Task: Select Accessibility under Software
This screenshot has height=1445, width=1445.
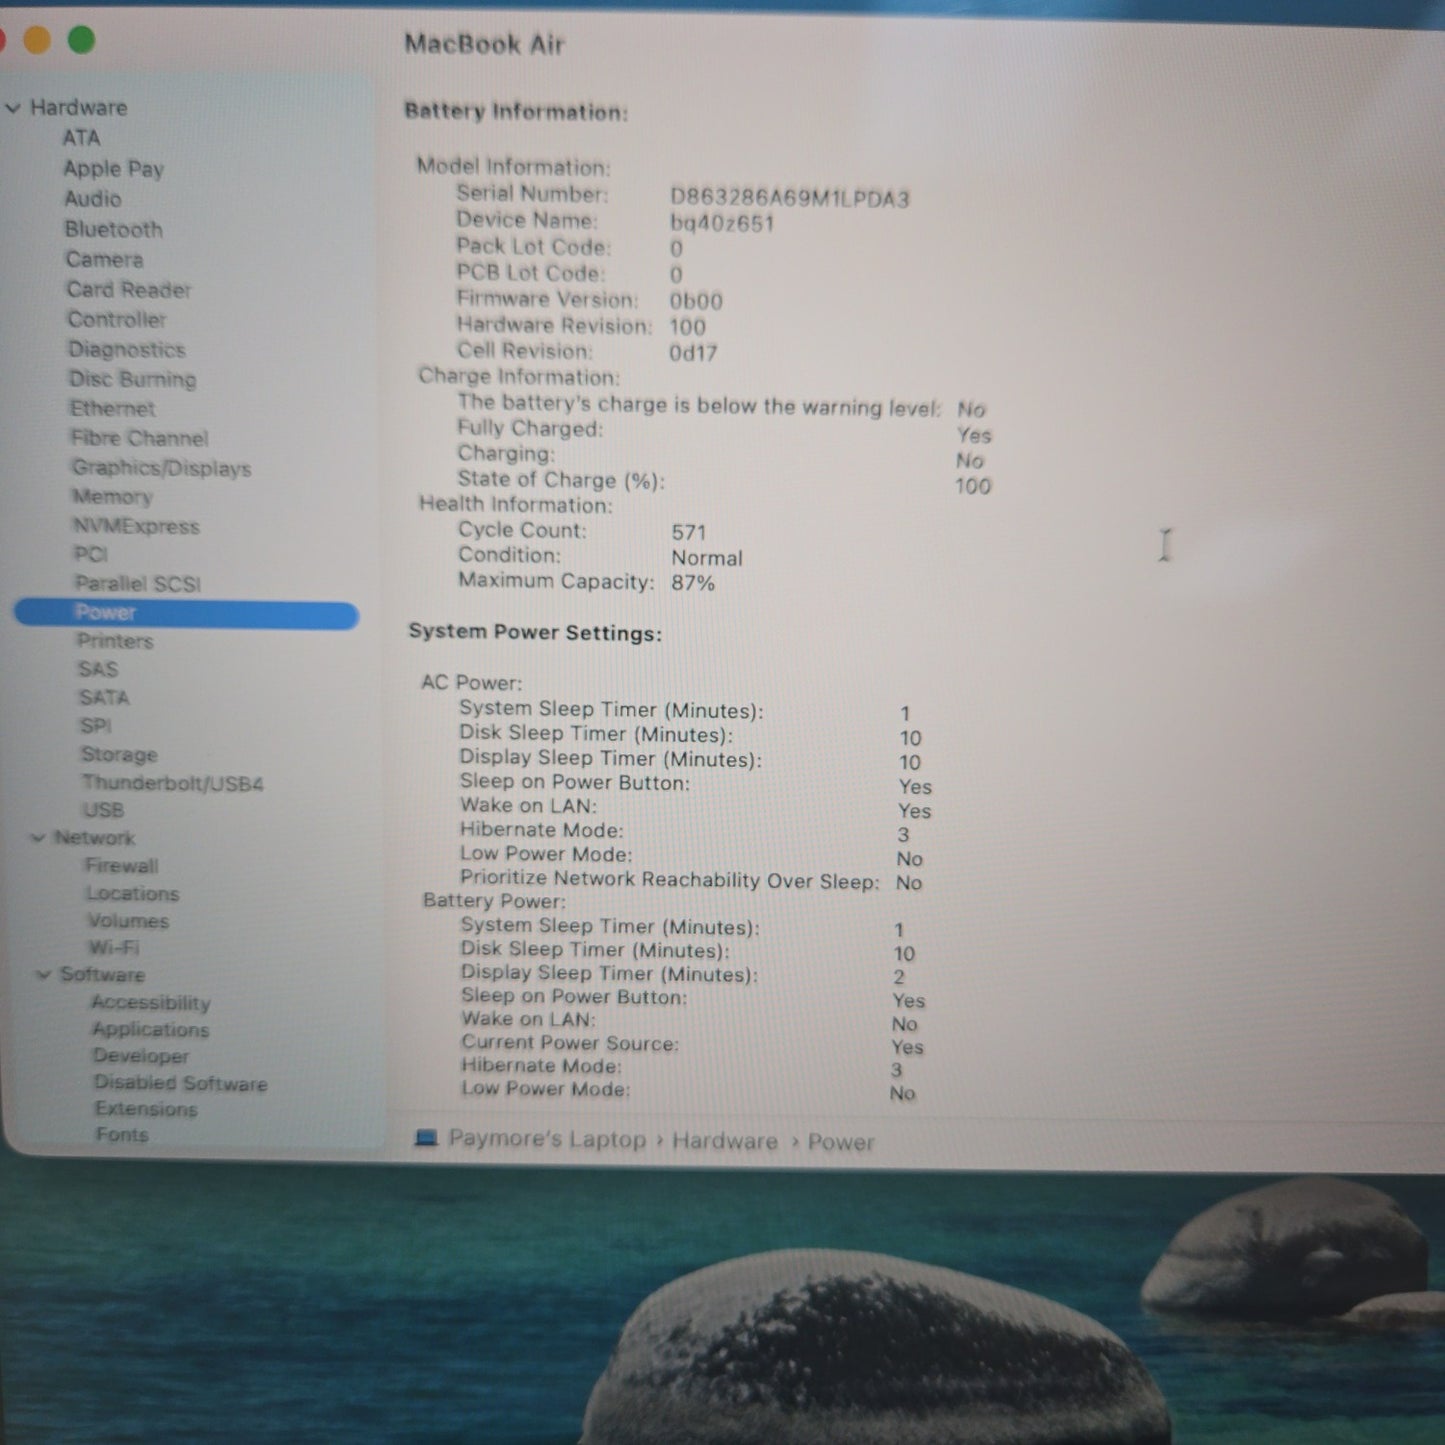Action: point(151,1003)
